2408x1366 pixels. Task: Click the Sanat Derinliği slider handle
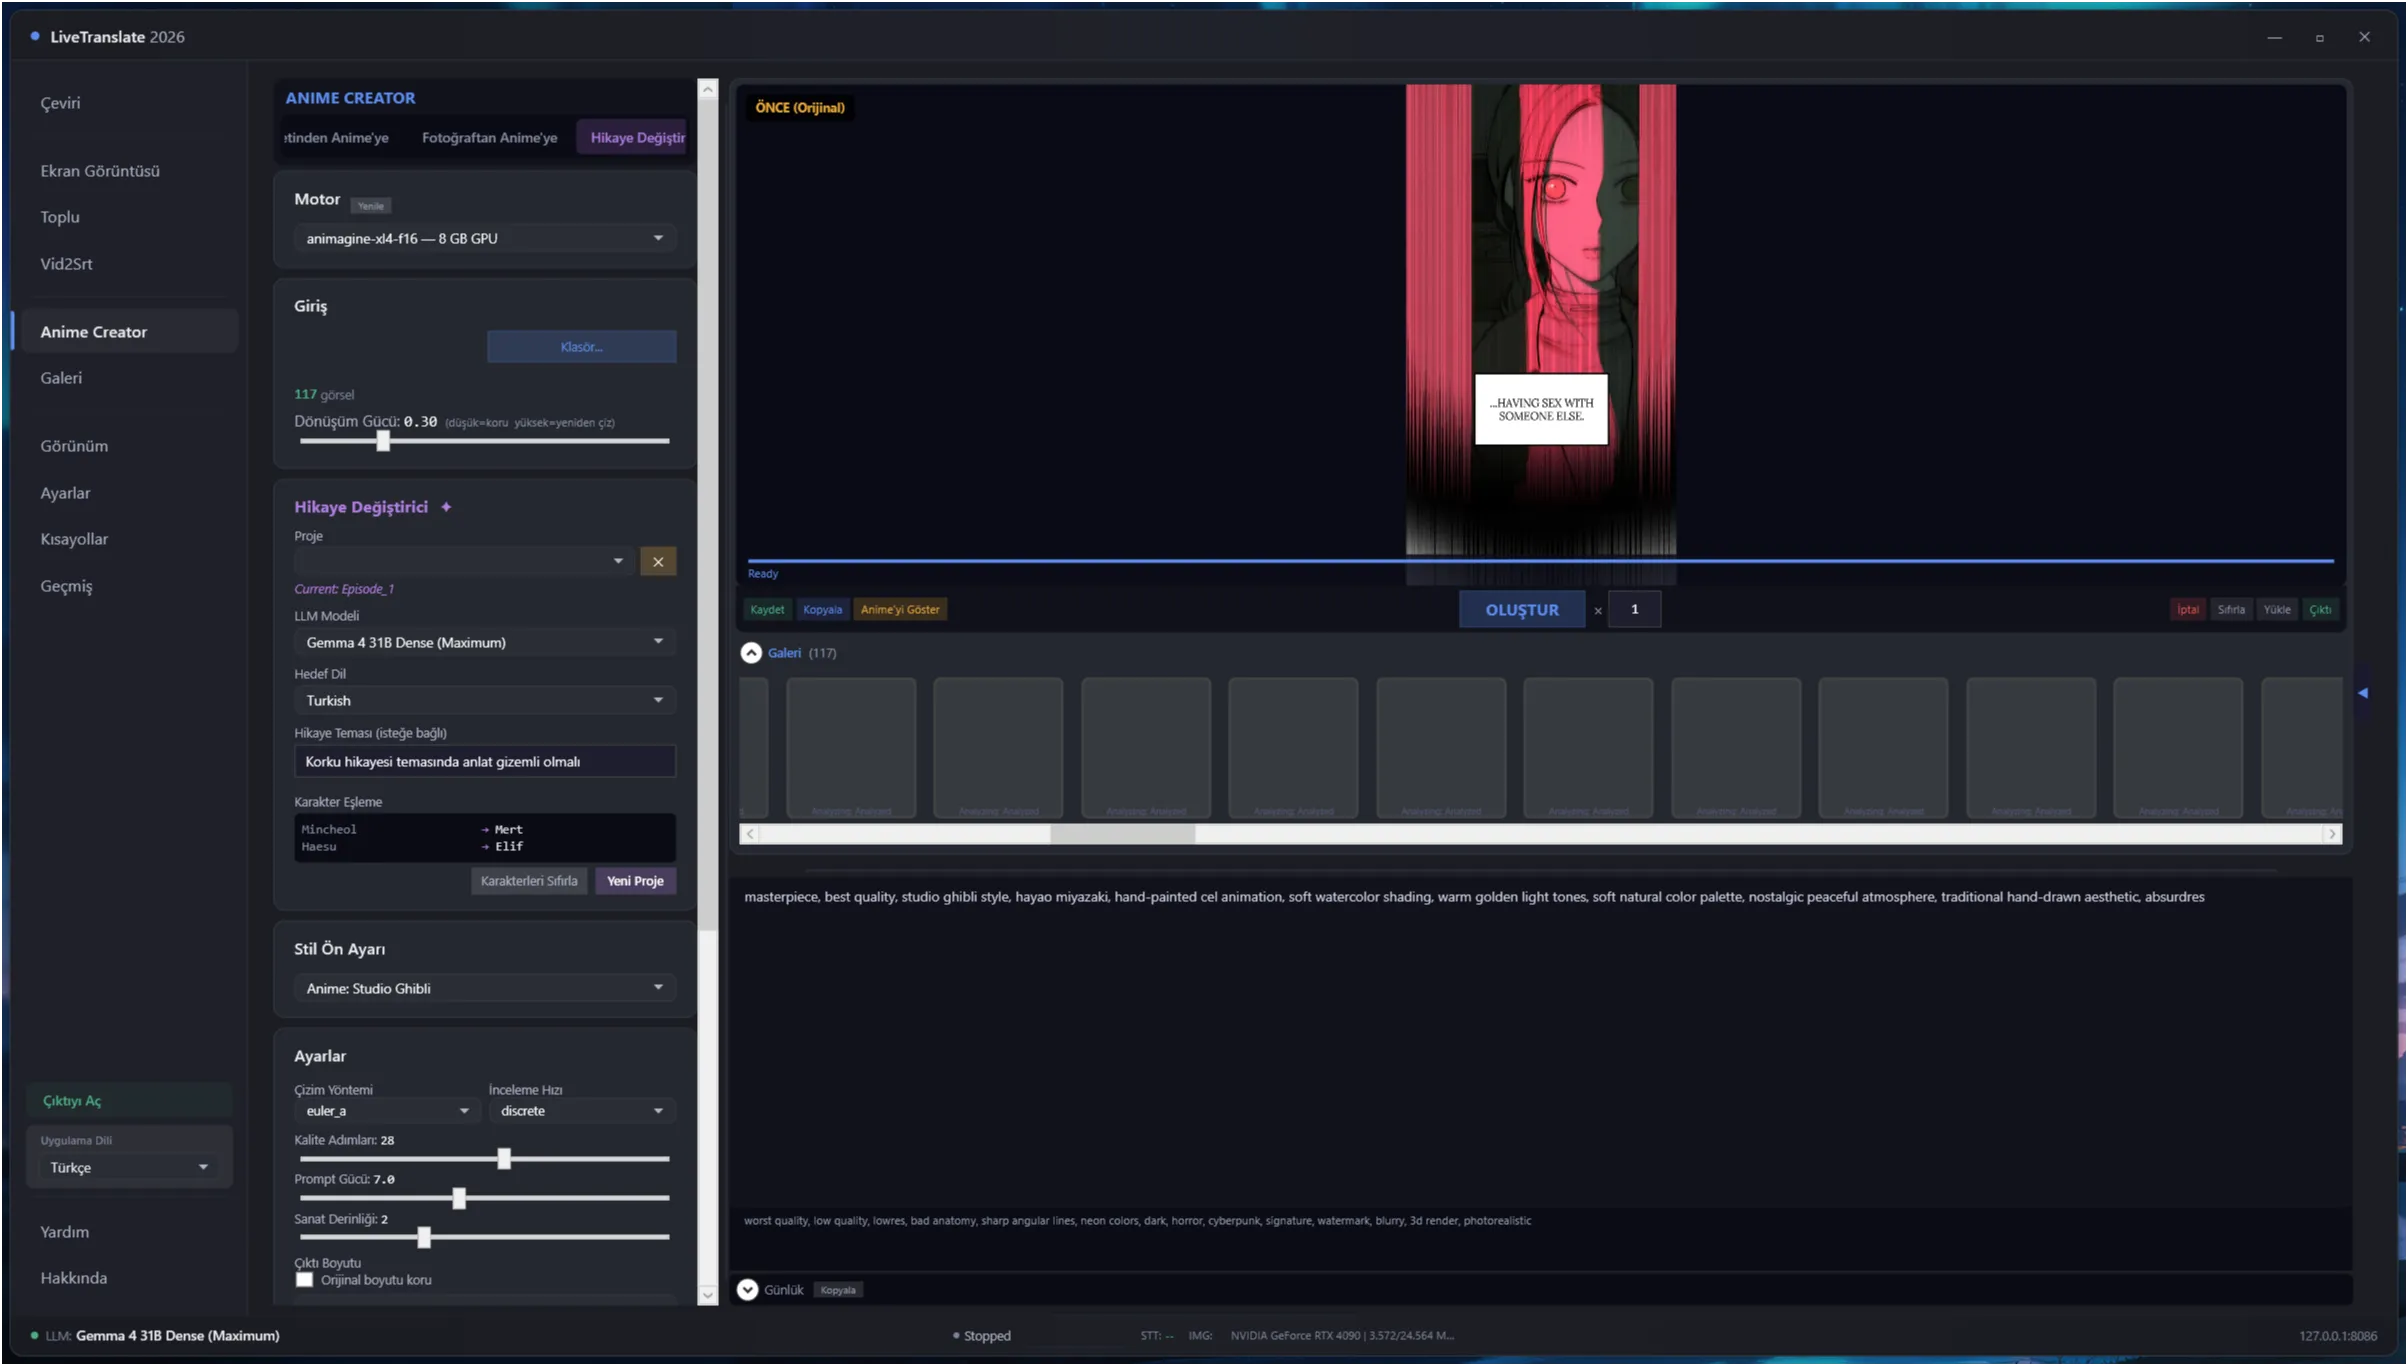click(424, 1238)
